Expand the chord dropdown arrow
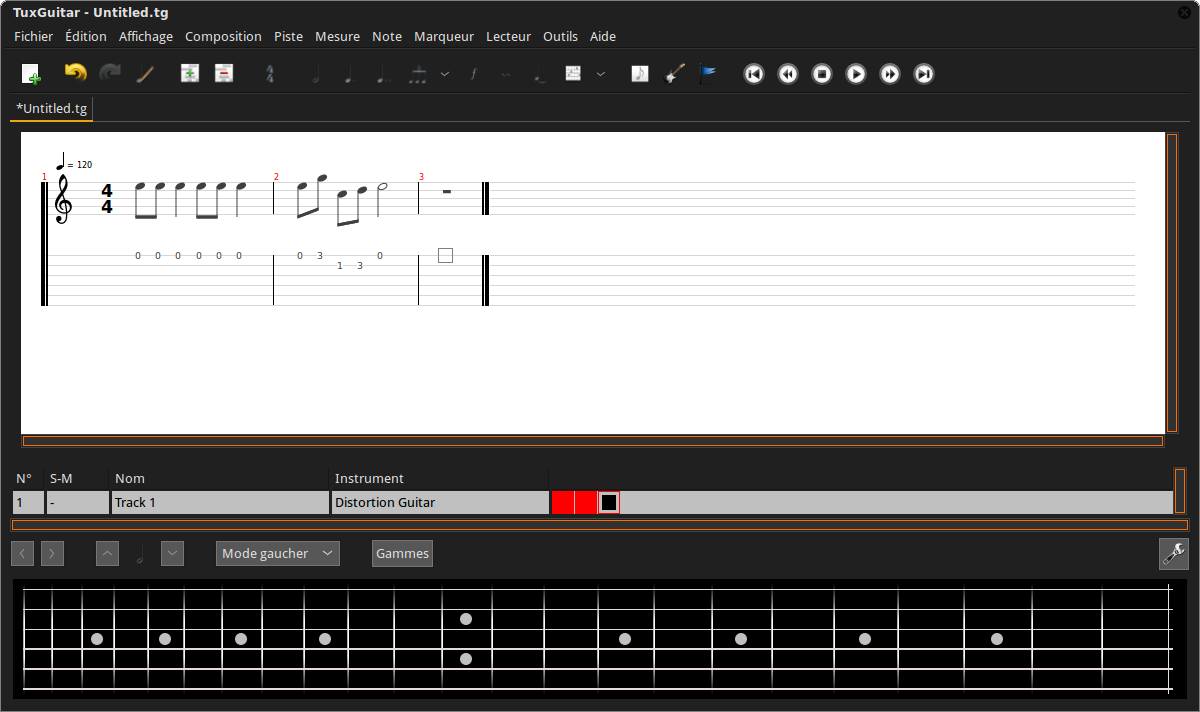1200x712 pixels. [601, 74]
